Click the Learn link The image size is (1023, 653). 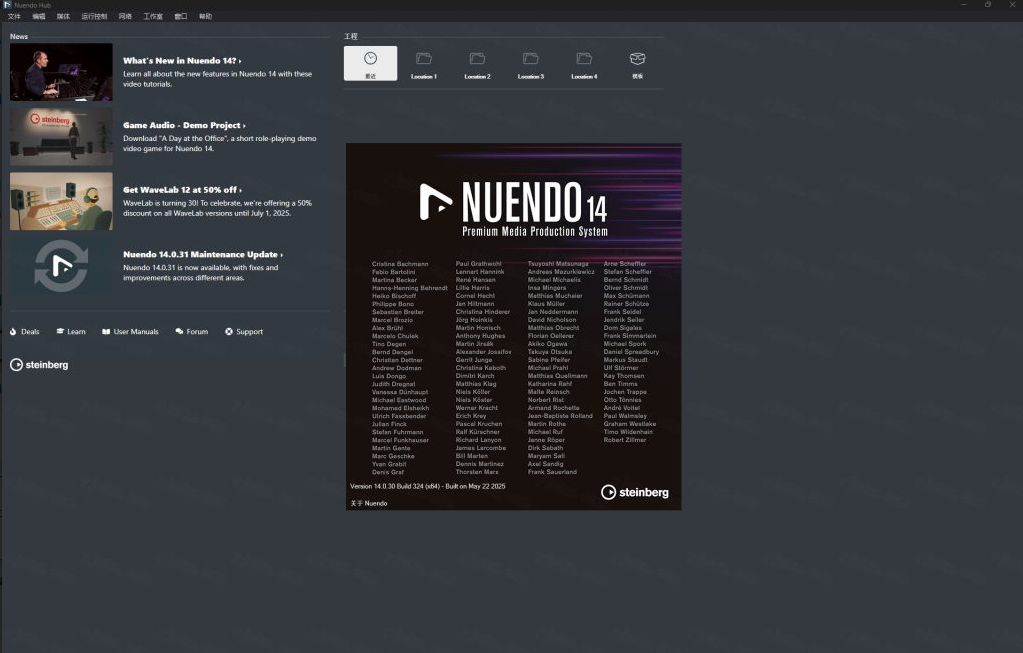pos(71,331)
